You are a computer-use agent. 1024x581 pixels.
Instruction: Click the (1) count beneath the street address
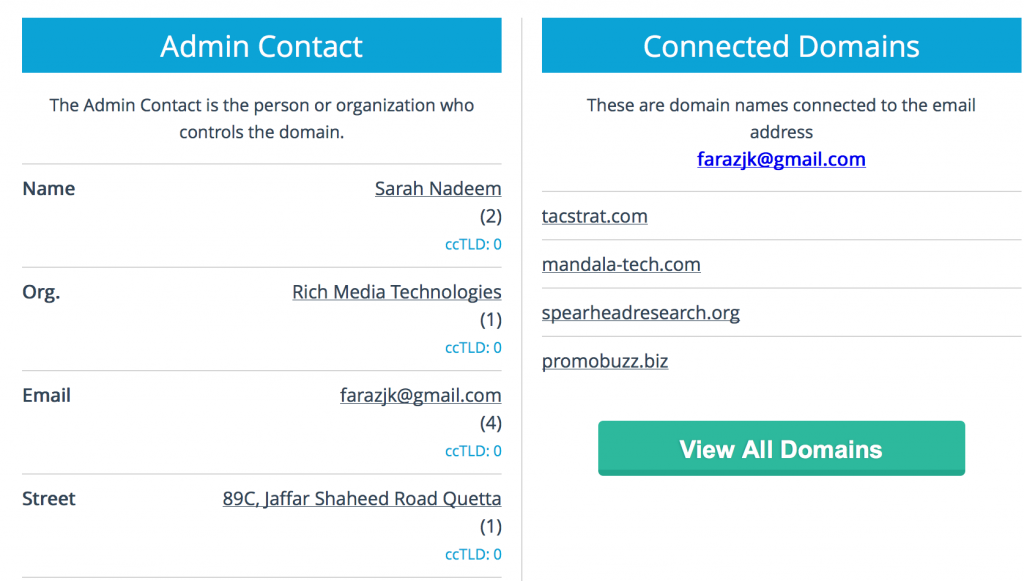(490, 526)
